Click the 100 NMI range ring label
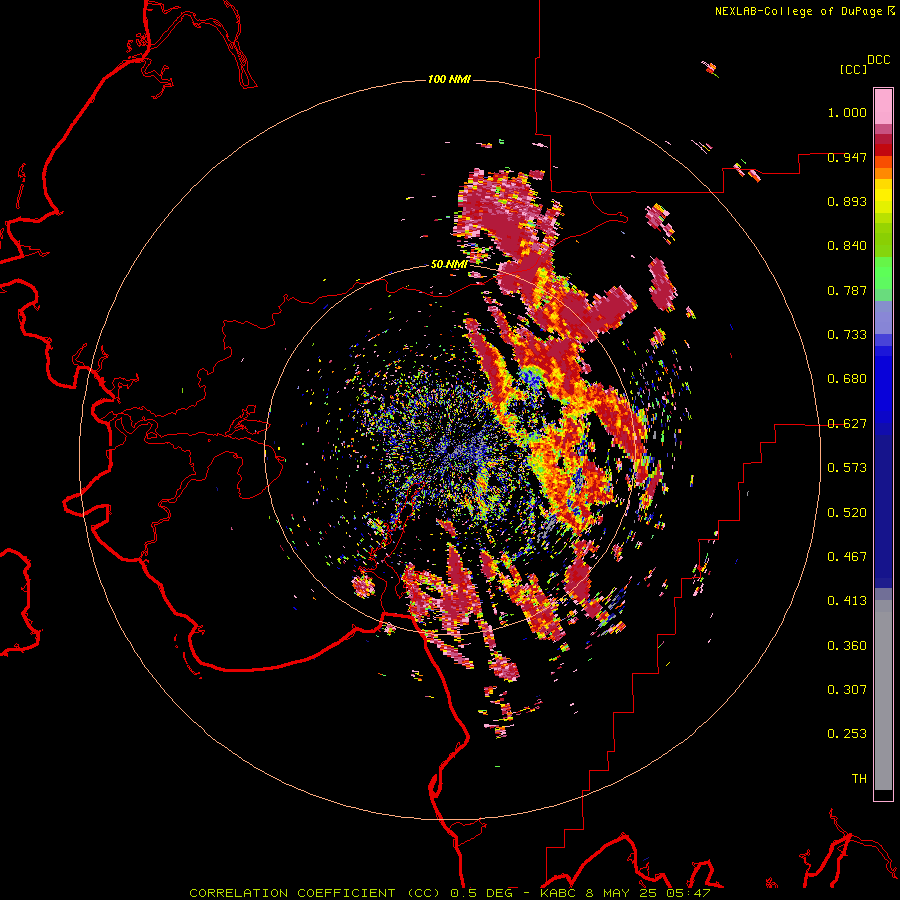Screen dimensions: 900x900 (449, 79)
